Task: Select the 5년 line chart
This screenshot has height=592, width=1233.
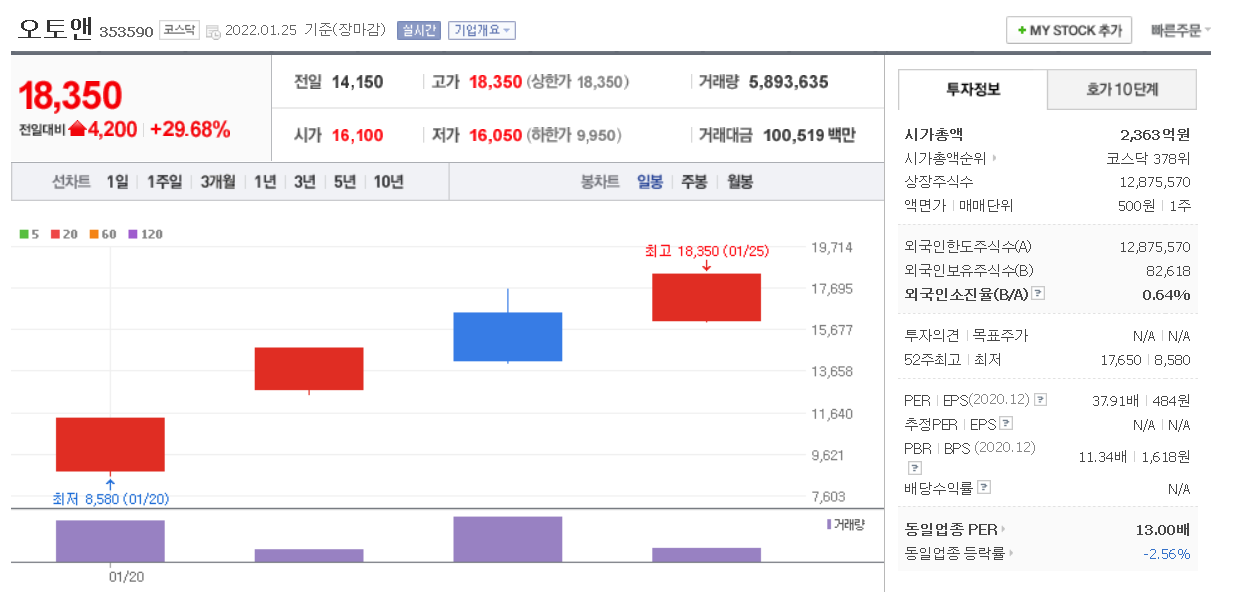Action: (x=345, y=182)
